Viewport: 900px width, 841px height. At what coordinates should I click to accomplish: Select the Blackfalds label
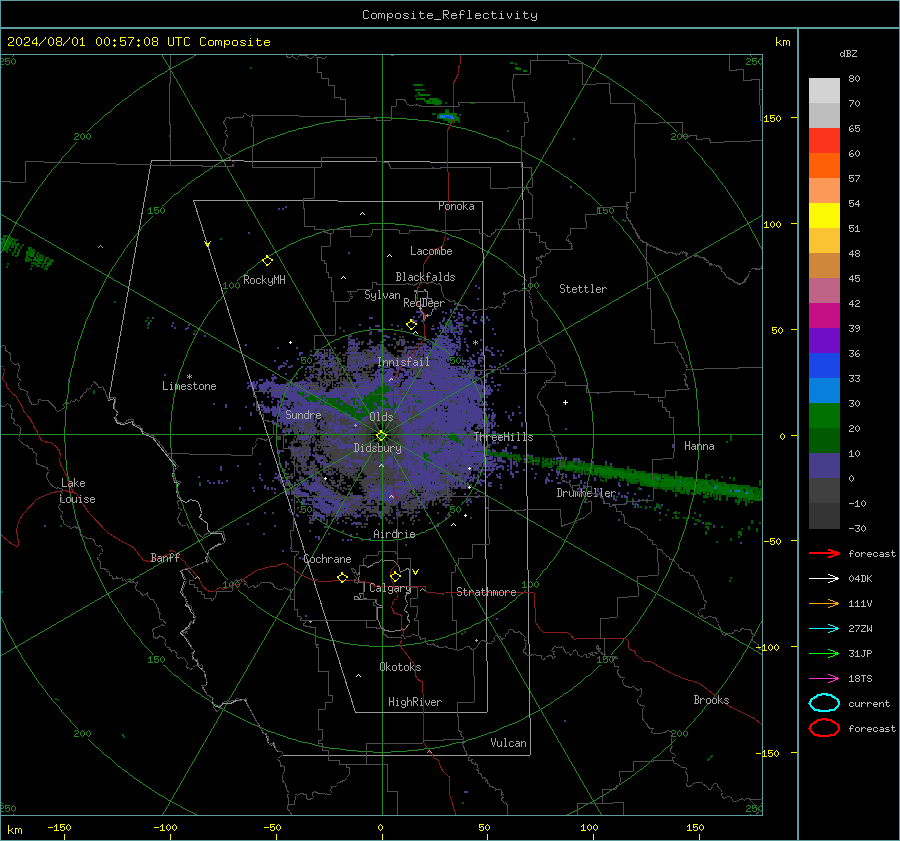(x=425, y=277)
